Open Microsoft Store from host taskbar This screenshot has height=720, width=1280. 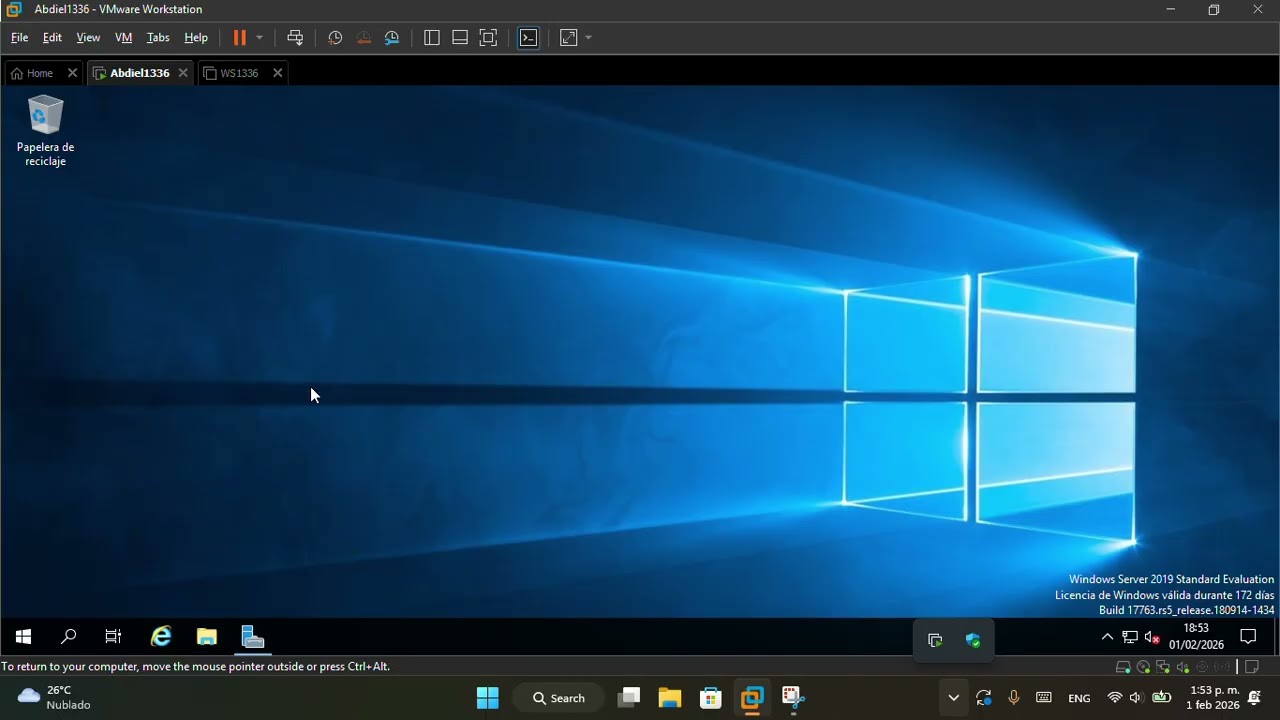point(711,698)
